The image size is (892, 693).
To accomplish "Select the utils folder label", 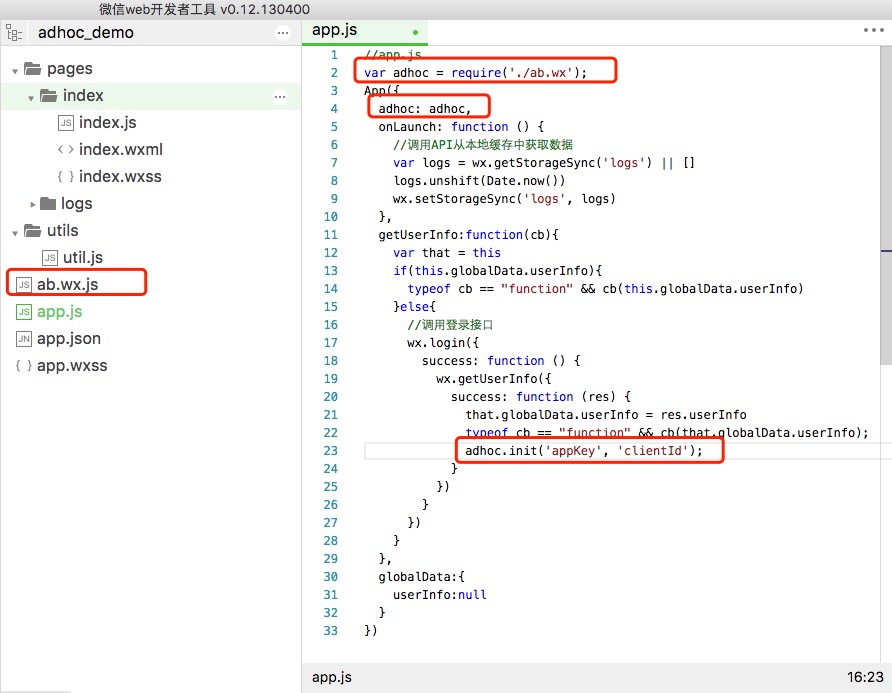I will click(63, 230).
